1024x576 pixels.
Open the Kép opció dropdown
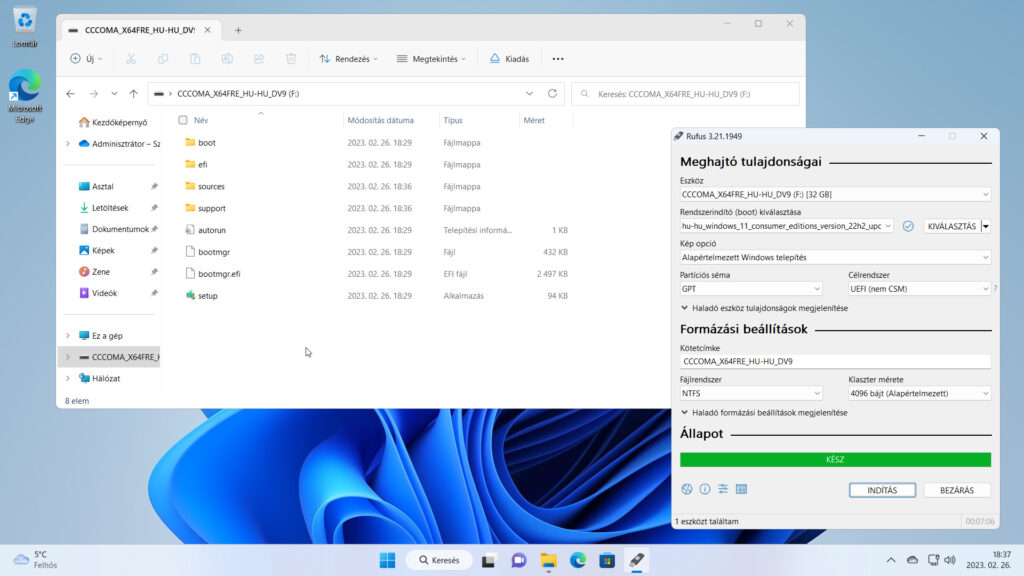coord(835,257)
